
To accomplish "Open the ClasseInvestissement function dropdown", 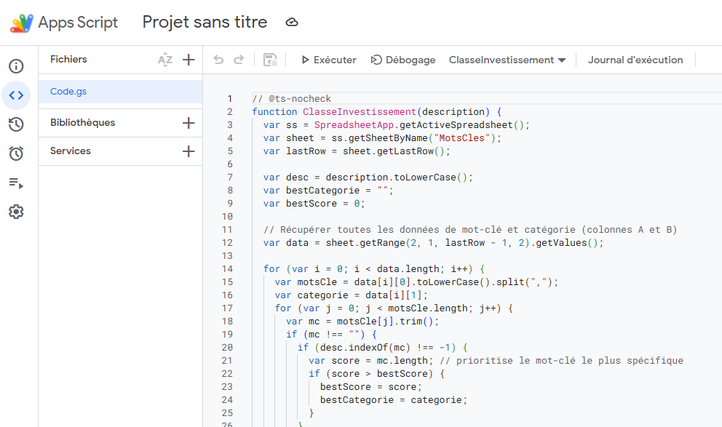I will 507,60.
